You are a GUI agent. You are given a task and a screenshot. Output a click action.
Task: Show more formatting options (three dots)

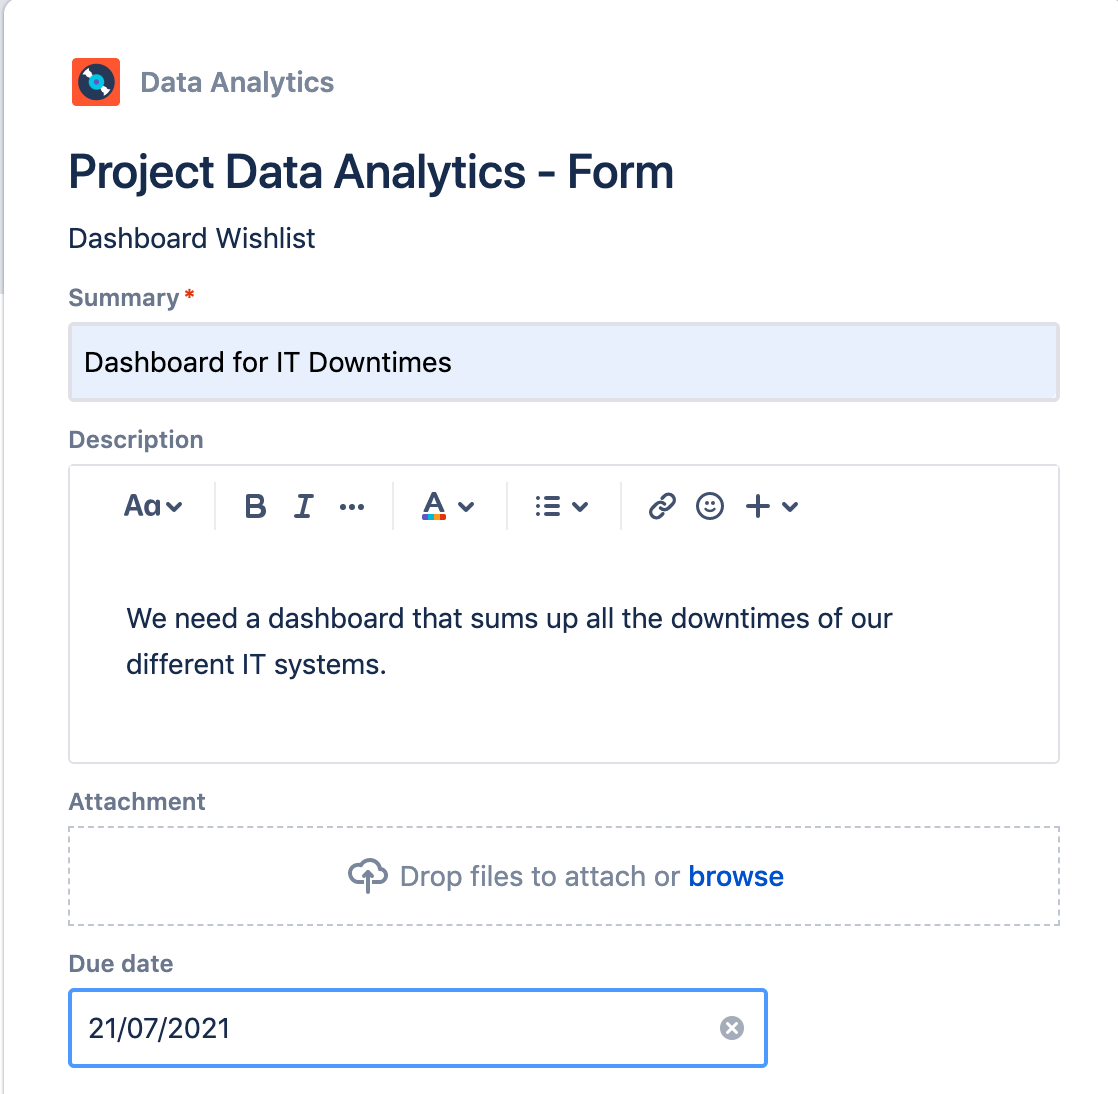[x=352, y=507]
